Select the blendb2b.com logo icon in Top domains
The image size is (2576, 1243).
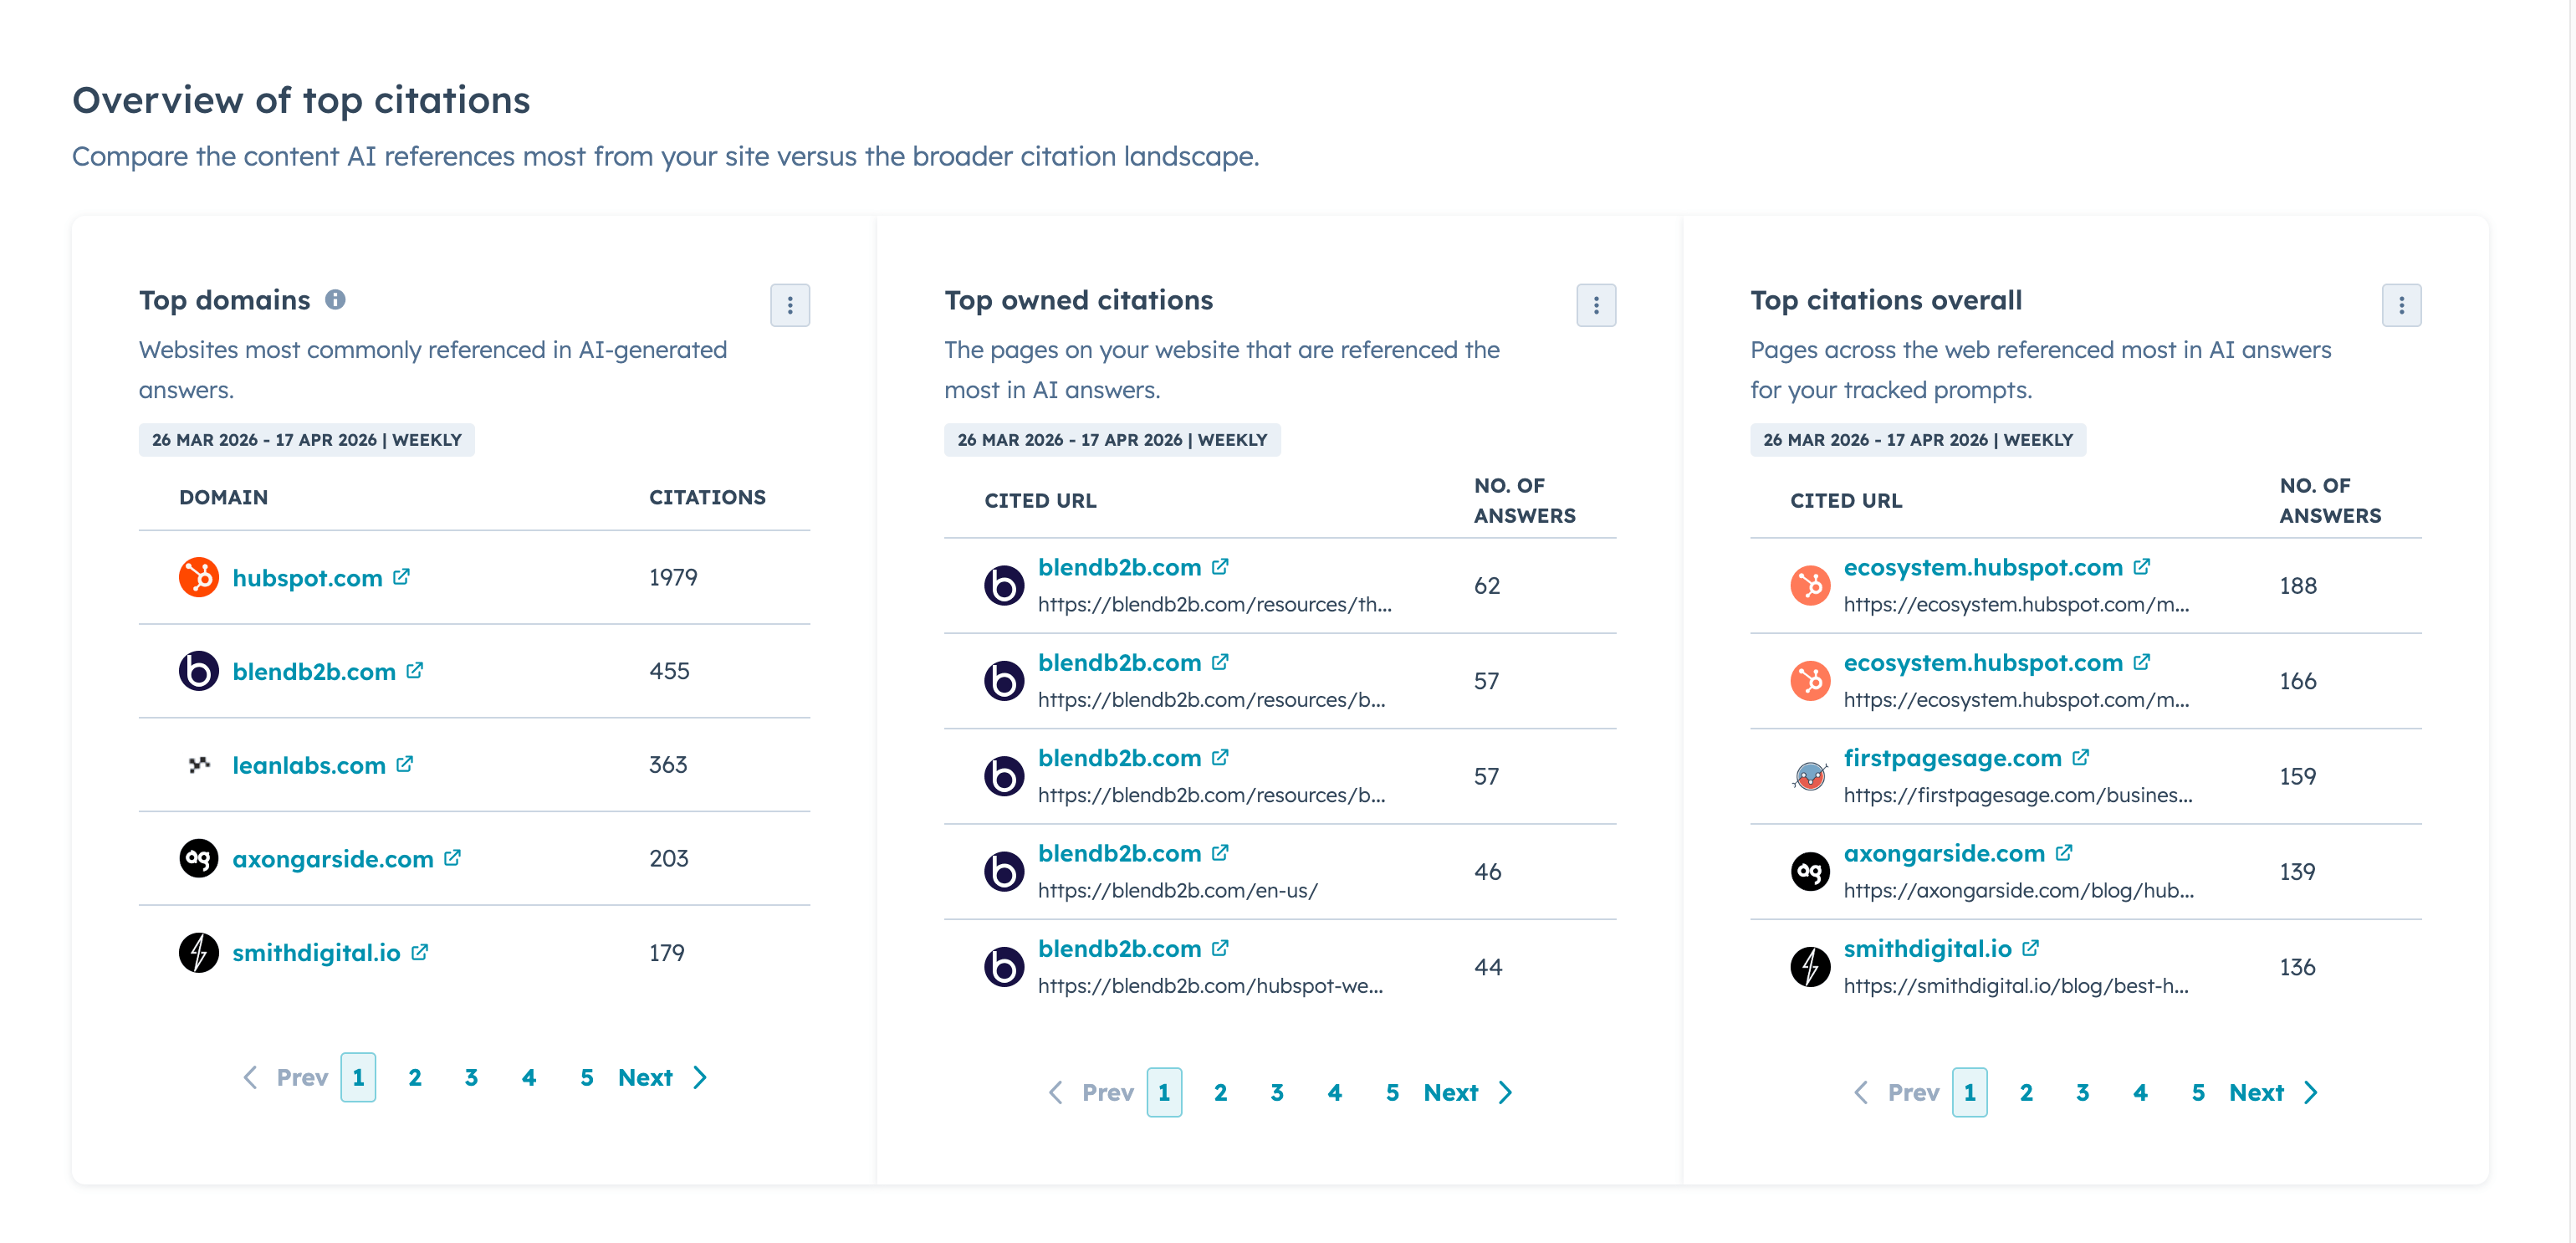[199, 671]
